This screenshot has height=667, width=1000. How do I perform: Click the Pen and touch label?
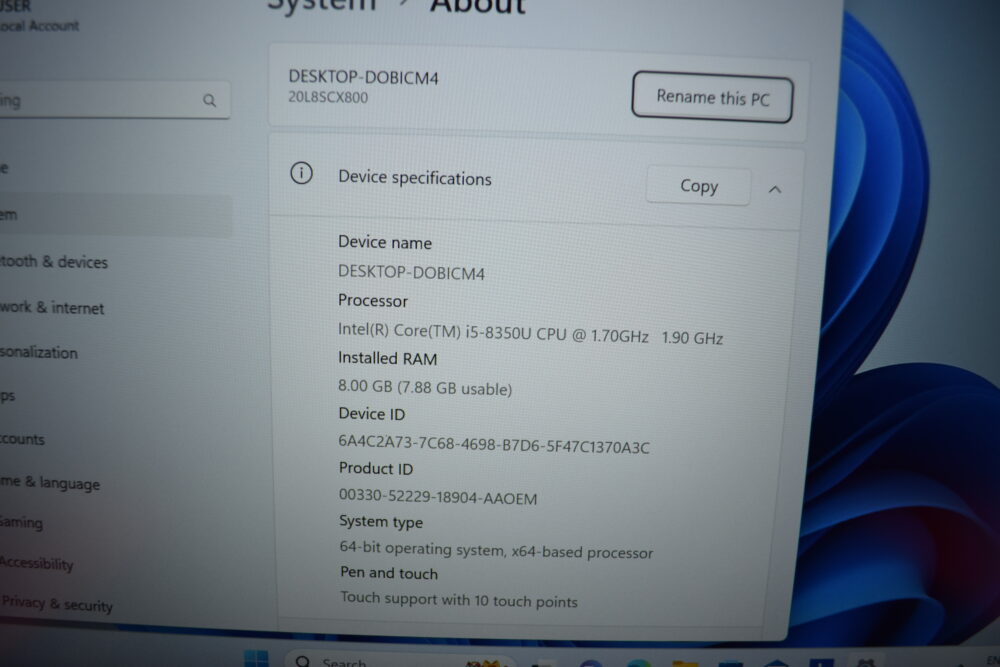389,573
